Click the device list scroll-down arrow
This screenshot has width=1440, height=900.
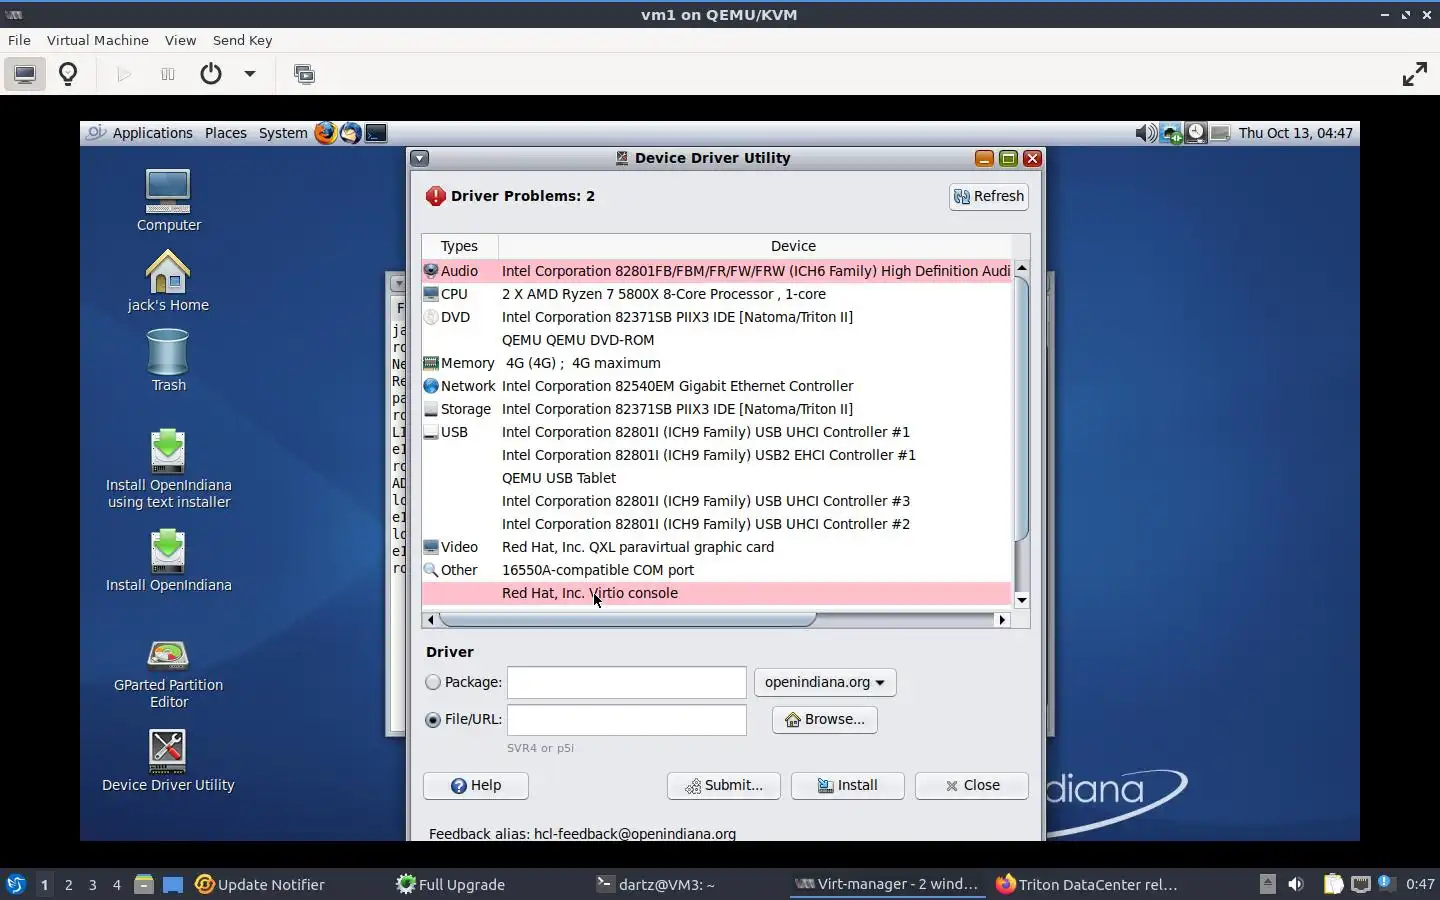coord(1021,600)
